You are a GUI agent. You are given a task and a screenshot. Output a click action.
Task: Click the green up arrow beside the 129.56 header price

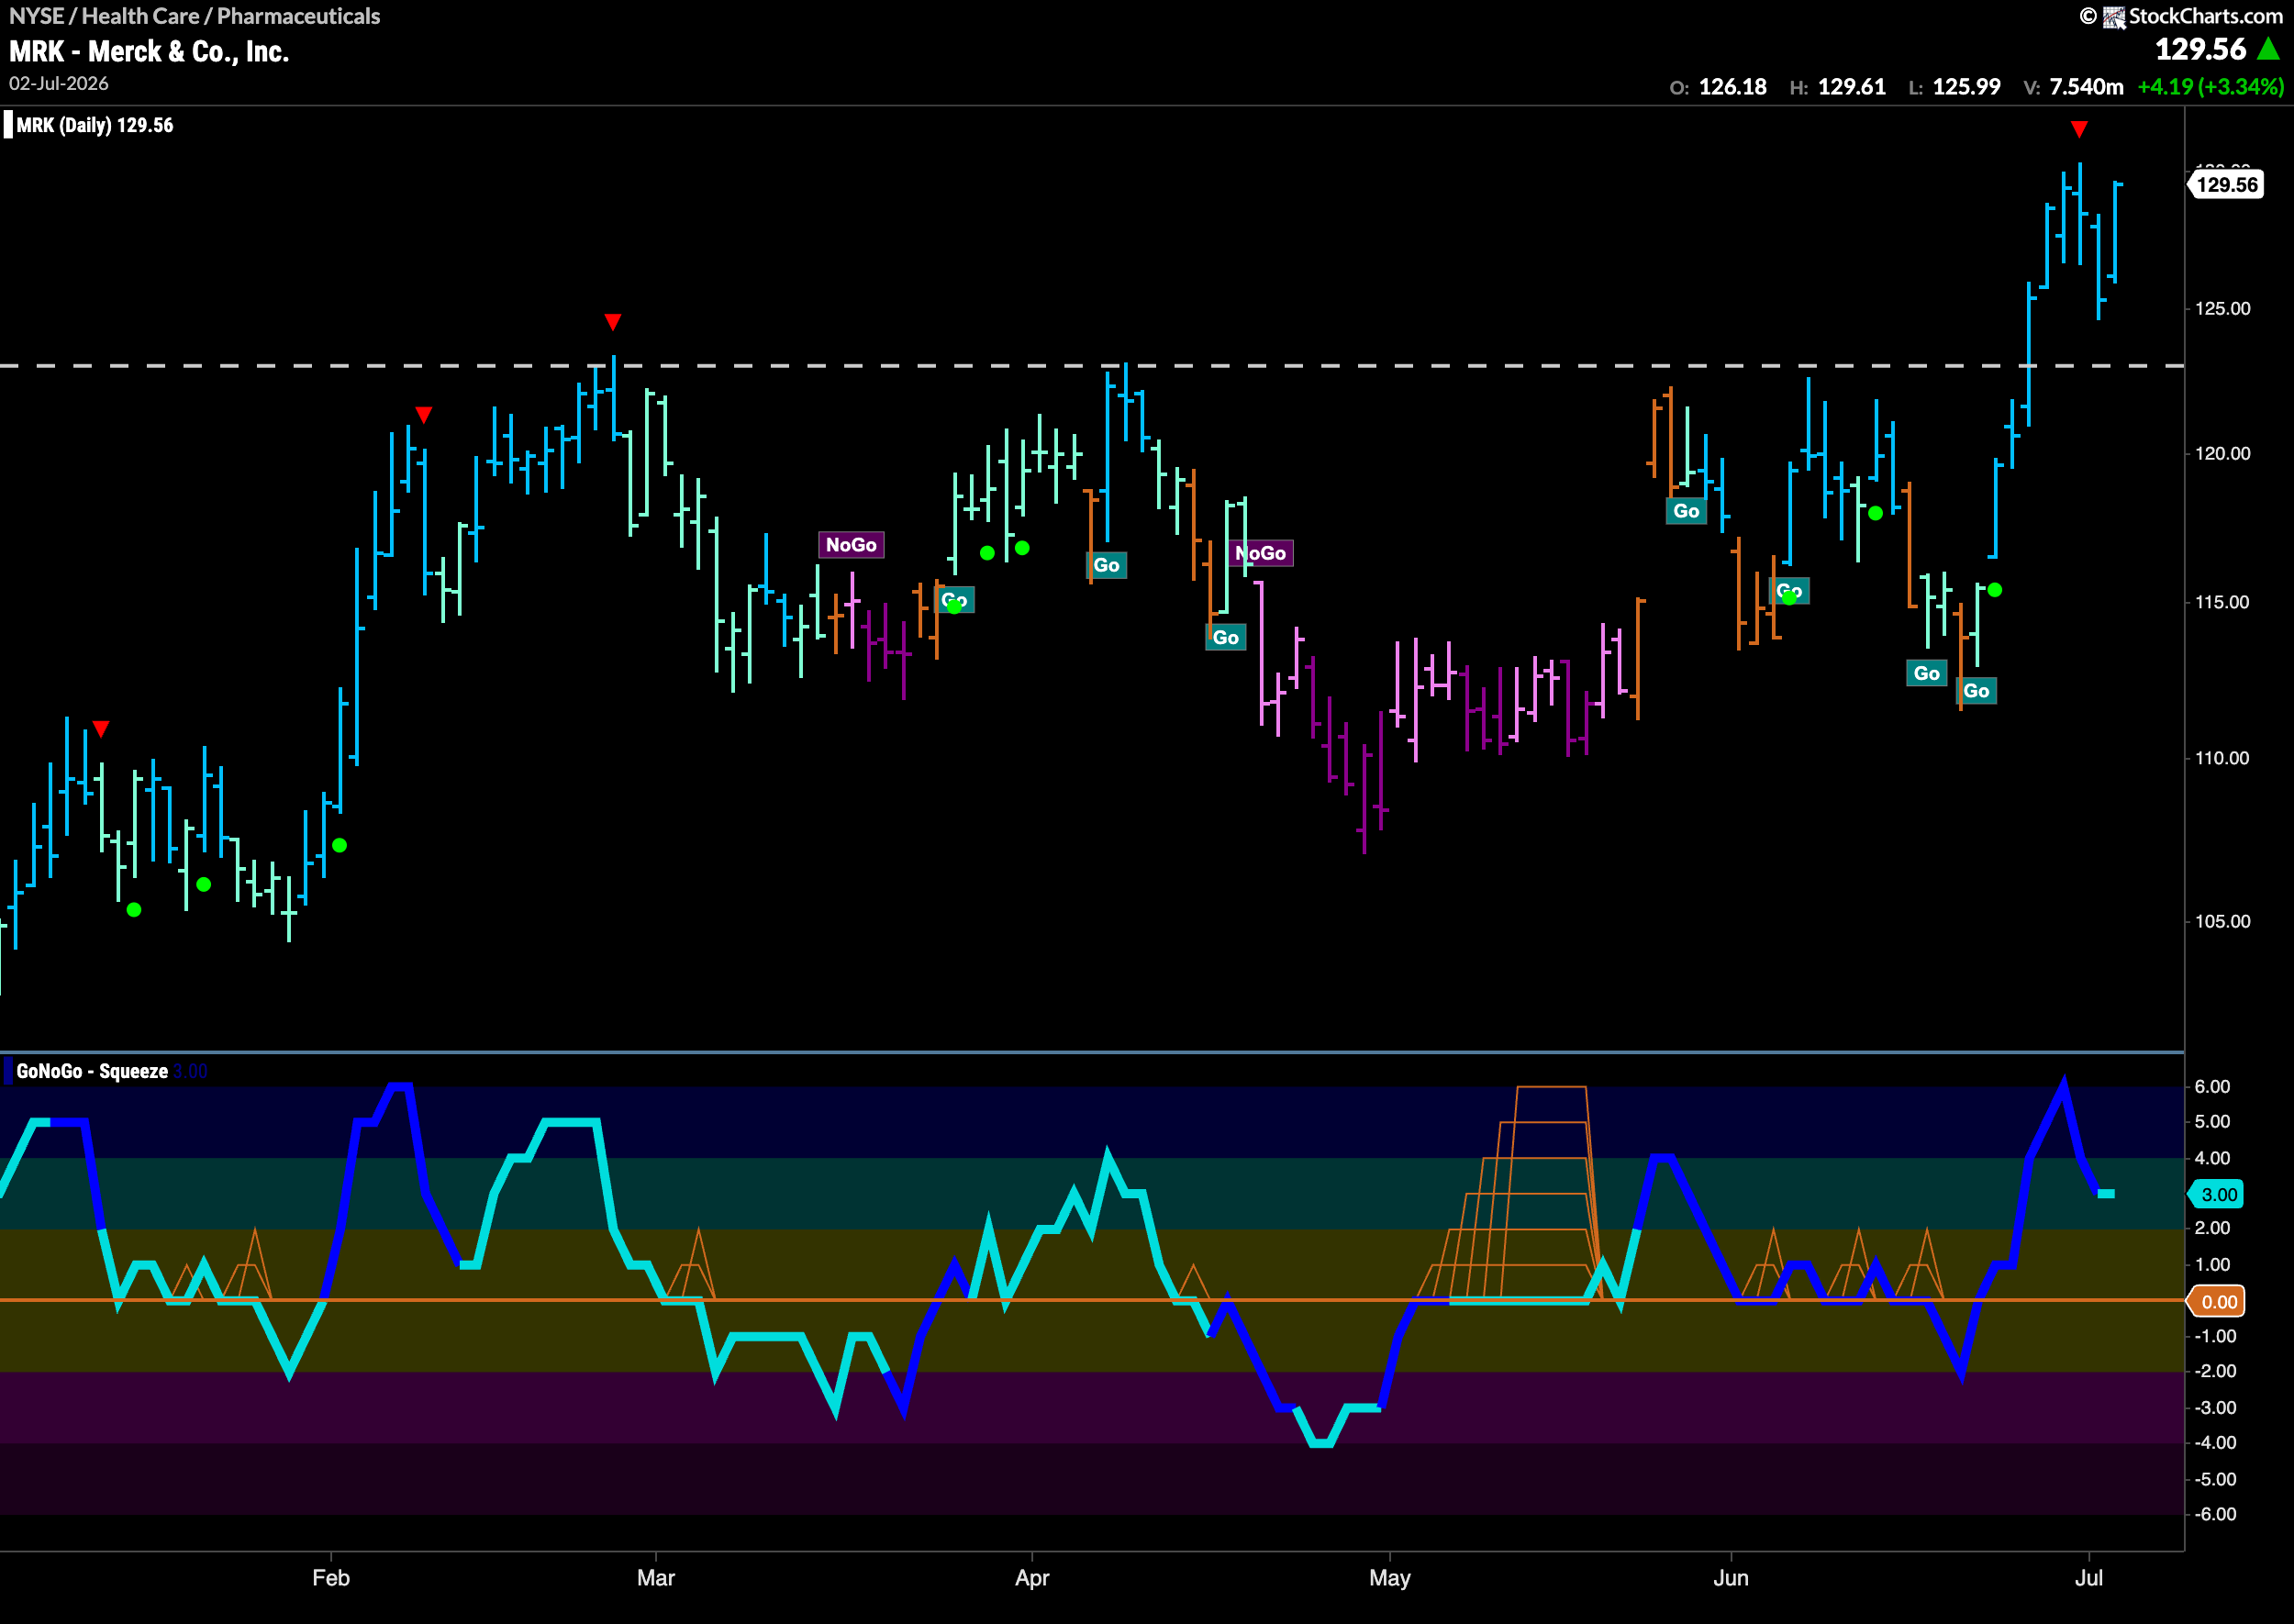click(2269, 49)
